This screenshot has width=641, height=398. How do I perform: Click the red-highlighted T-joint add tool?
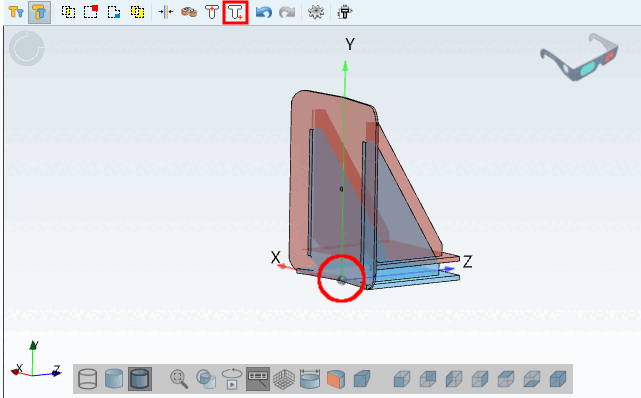[235, 12]
